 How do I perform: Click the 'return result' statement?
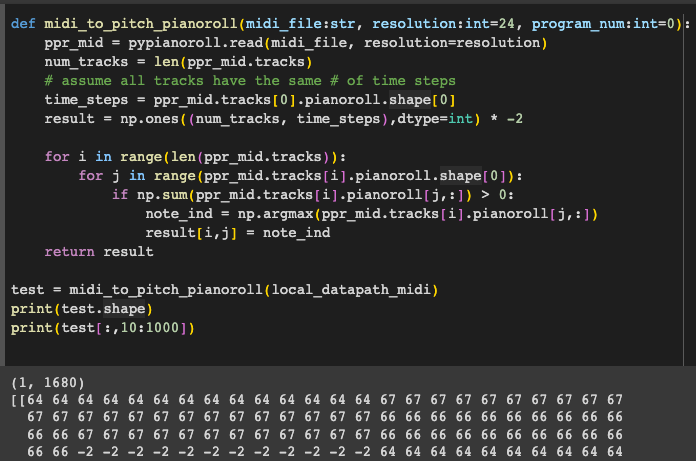tap(99, 252)
